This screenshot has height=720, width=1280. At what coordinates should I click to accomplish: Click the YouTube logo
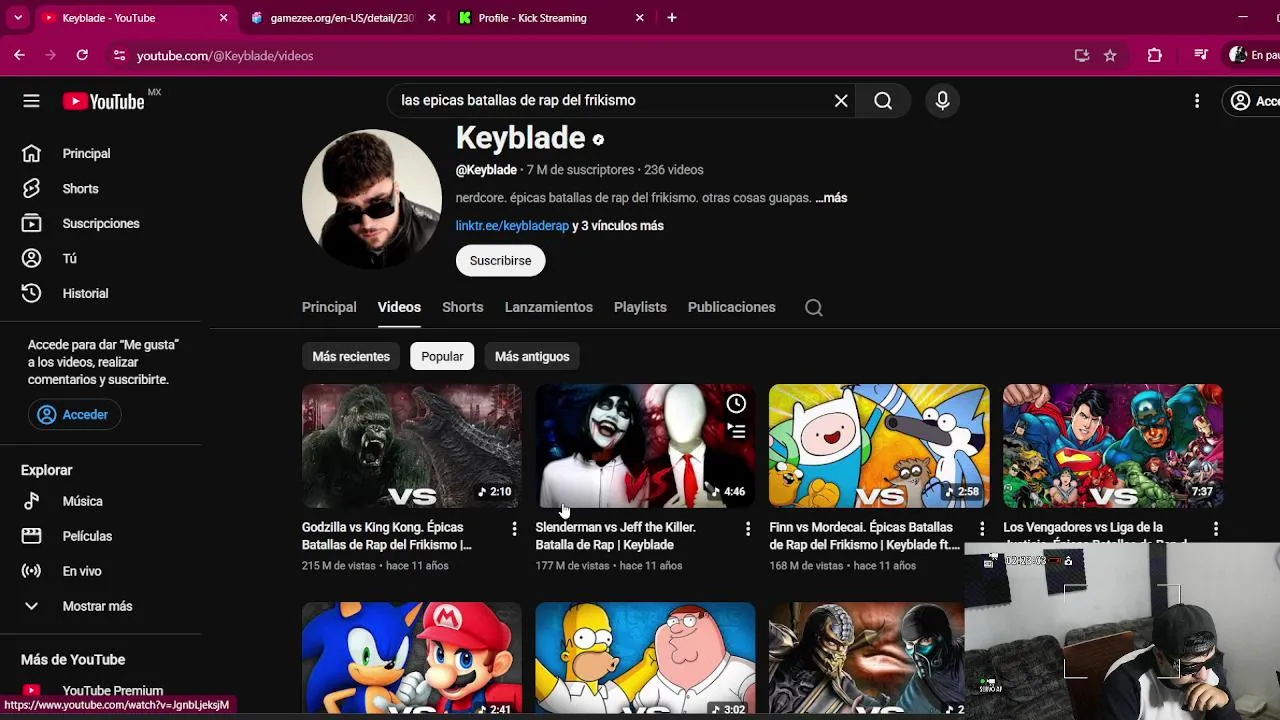pos(104,101)
